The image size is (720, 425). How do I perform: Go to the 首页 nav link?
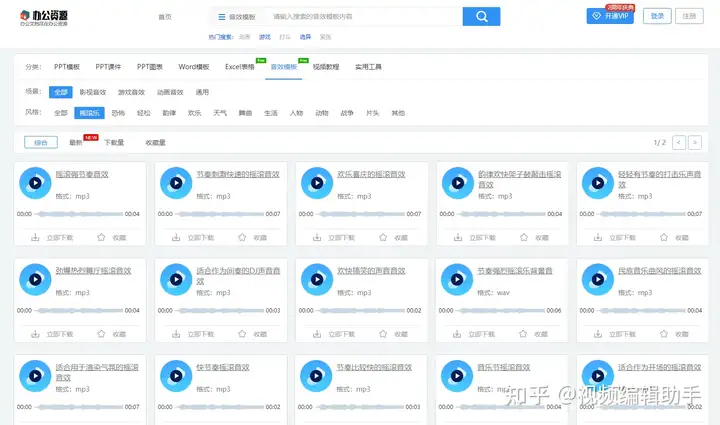pyautogui.click(x=165, y=17)
